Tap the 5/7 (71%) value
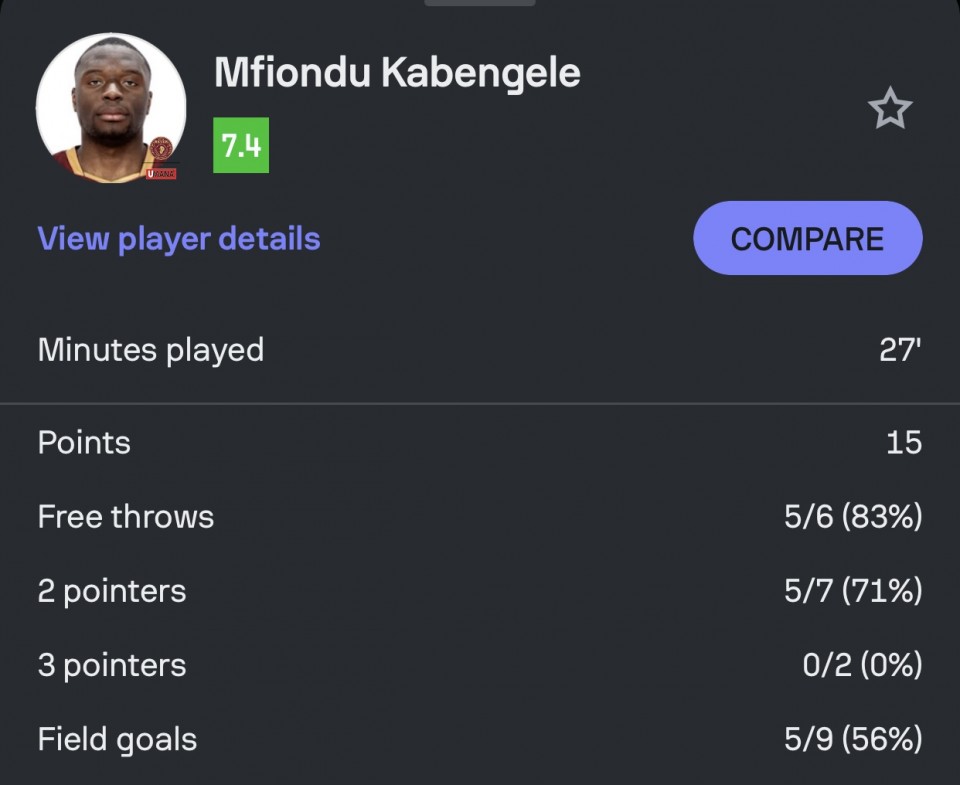Image resolution: width=960 pixels, height=785 pixels. [853, 591]
